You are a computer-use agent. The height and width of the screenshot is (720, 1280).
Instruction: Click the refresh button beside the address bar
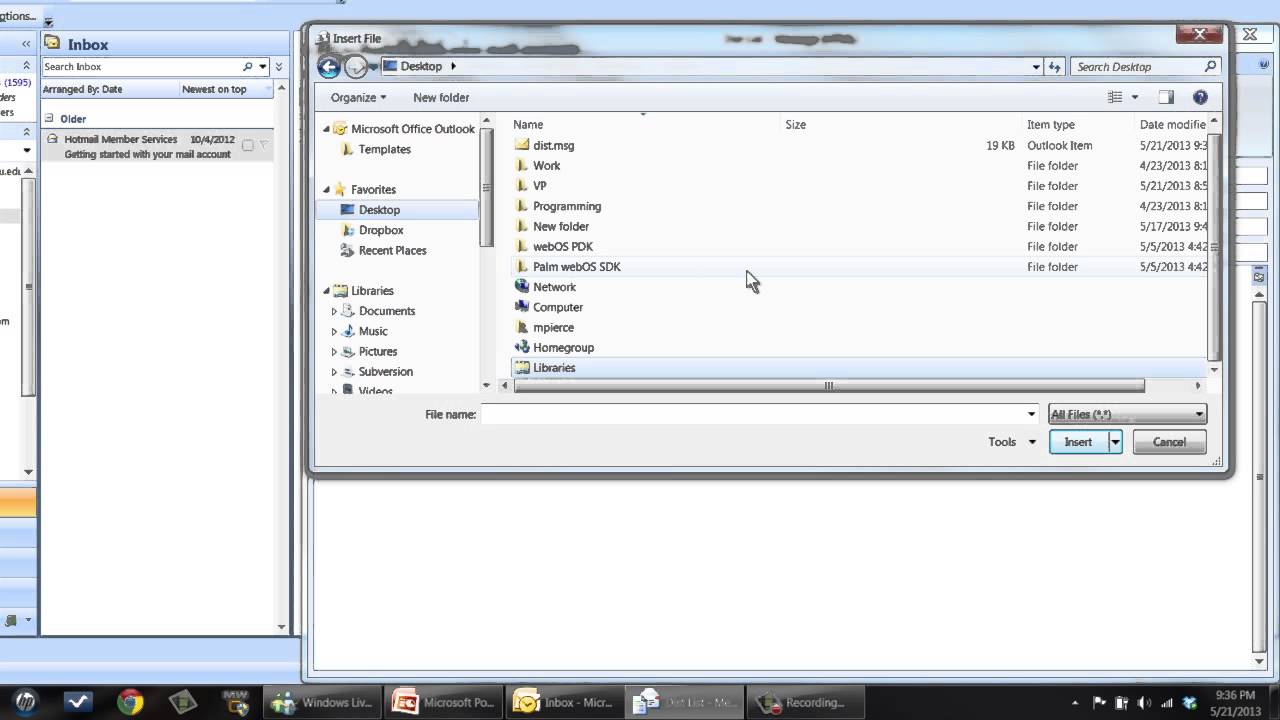point(1054,67)
